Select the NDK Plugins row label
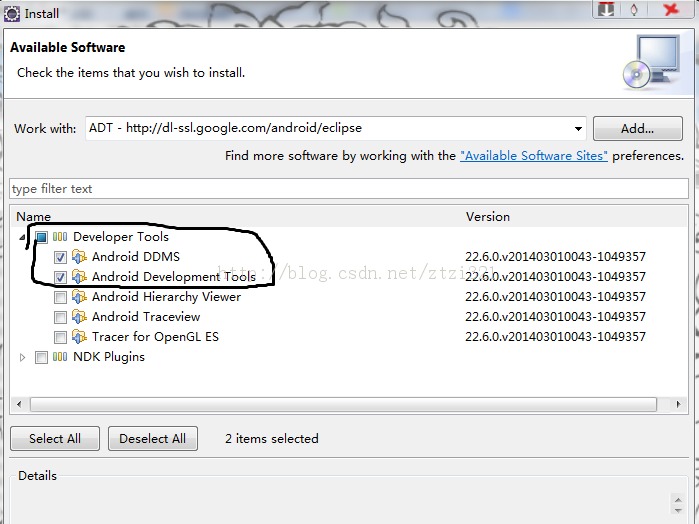This screenshot has height=524, width=699. [x=109, y=357]
